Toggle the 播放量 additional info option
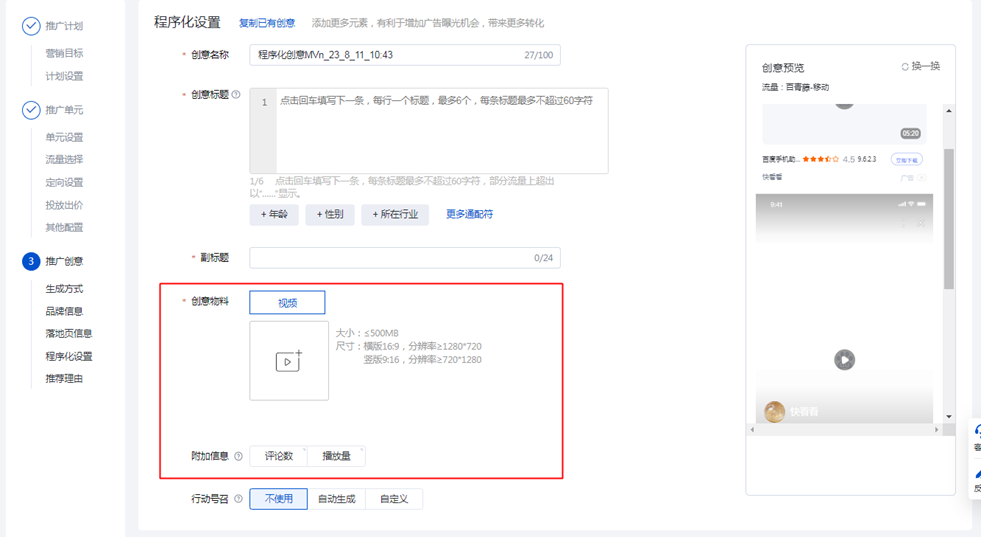The width and height of the screenshot is (981, 537). tap(336, 456)
